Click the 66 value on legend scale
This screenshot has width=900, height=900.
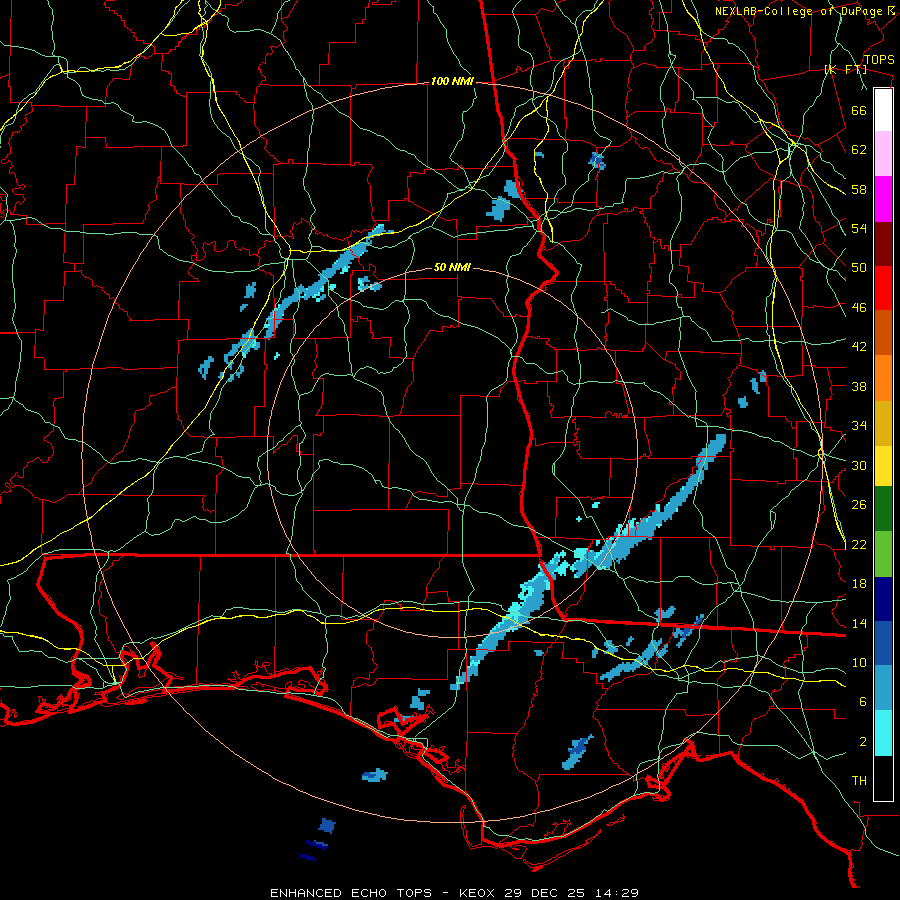coord(859,110)
